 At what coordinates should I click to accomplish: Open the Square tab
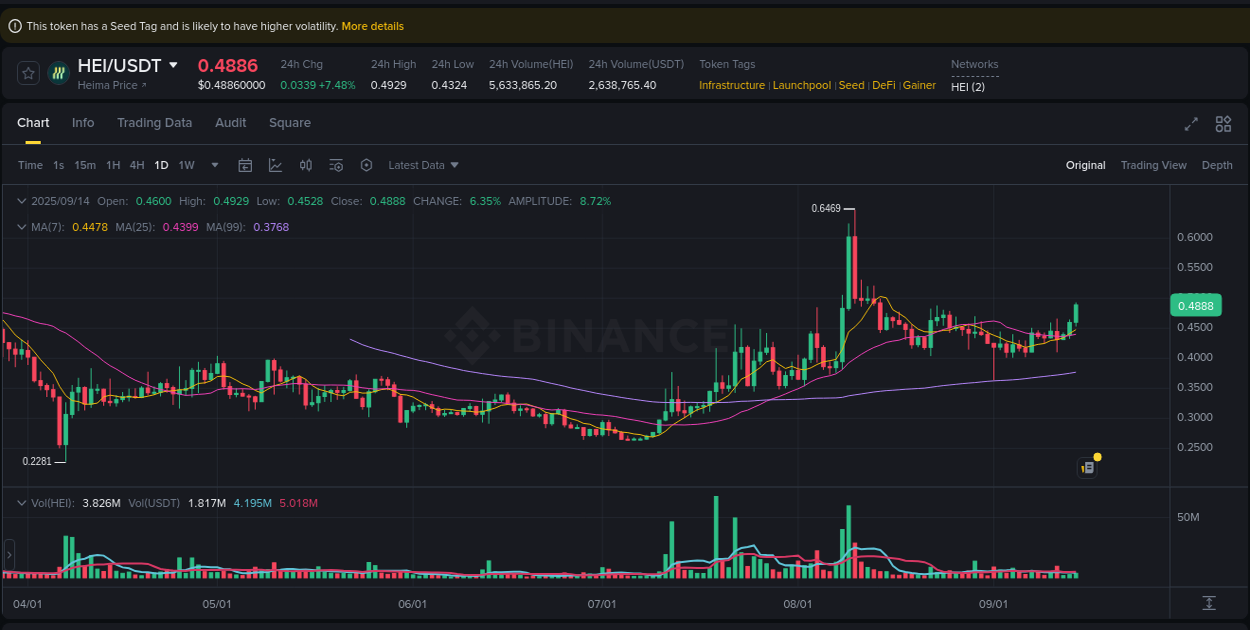pyautogui.click(x=290, y=123)
